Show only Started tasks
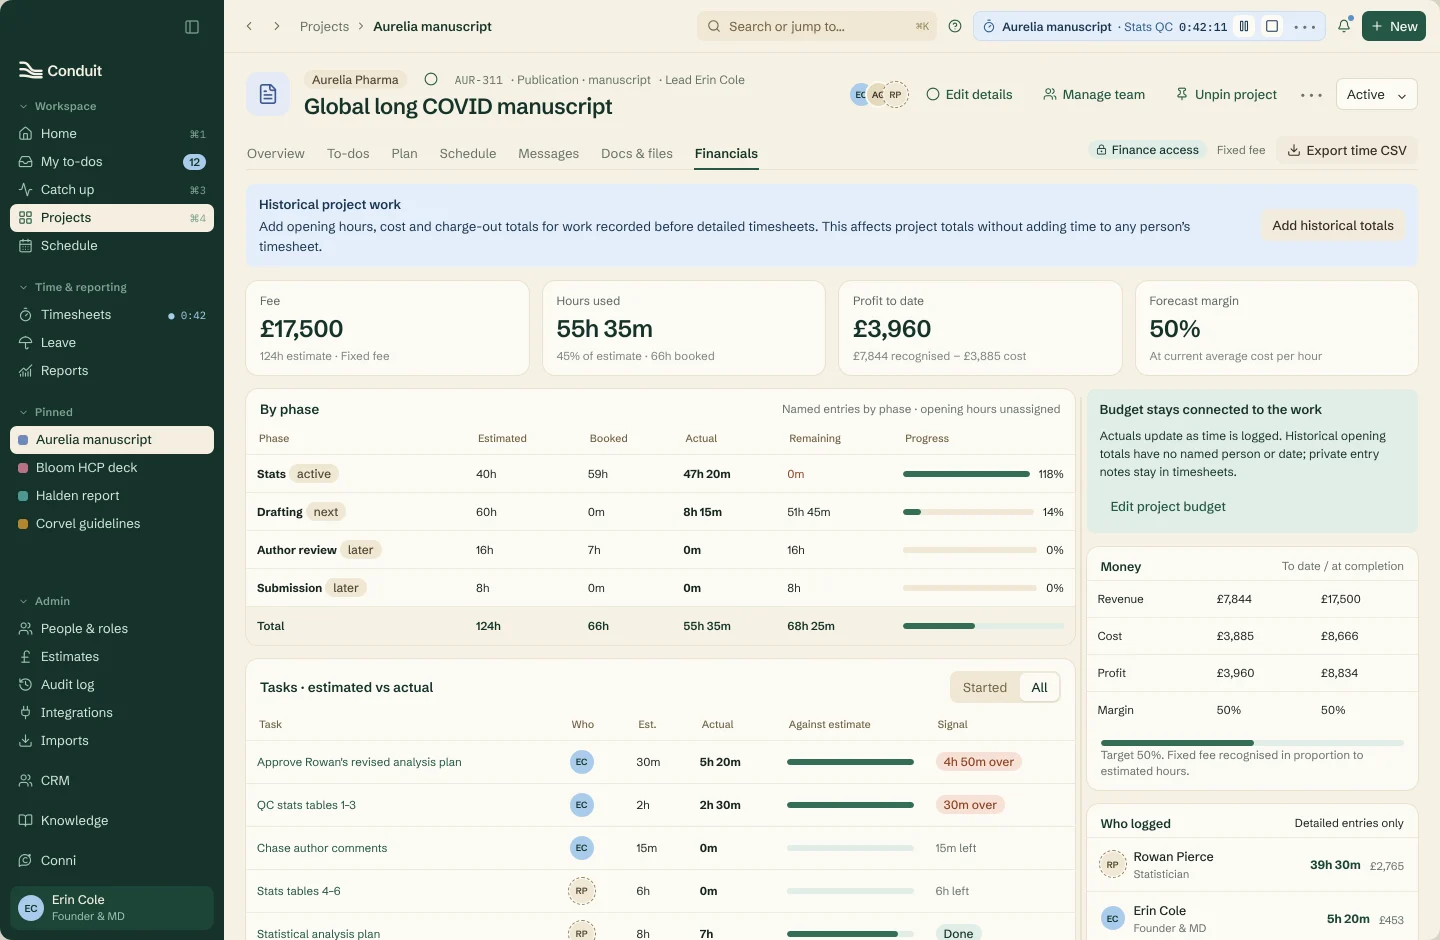 tap(984, 688)
